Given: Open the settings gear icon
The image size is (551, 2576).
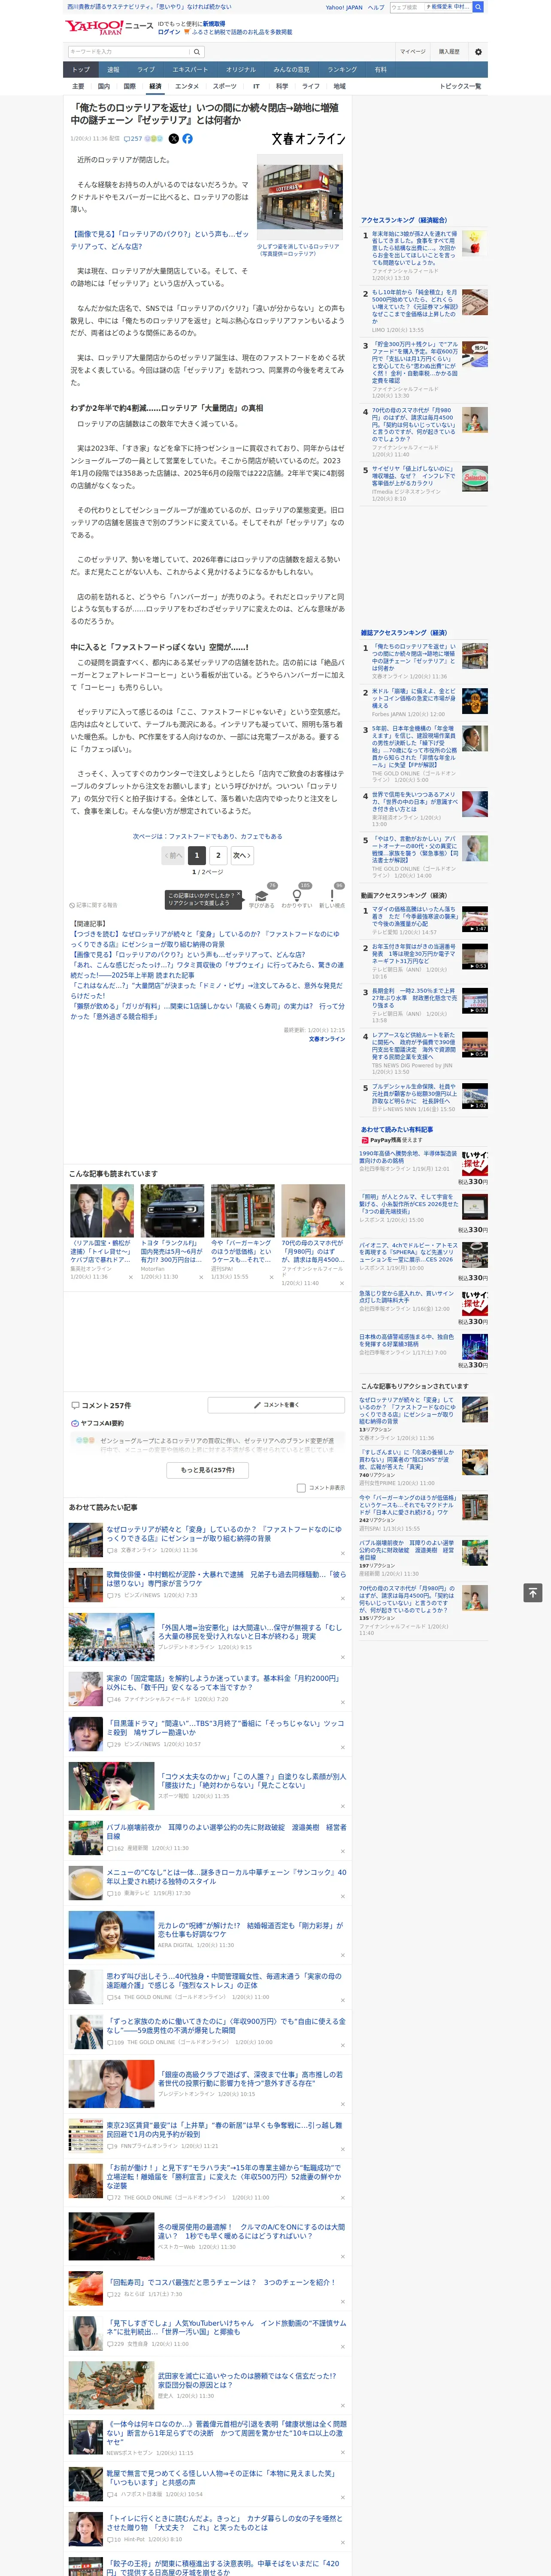Looking at the screenshot, I should (478, 52).
